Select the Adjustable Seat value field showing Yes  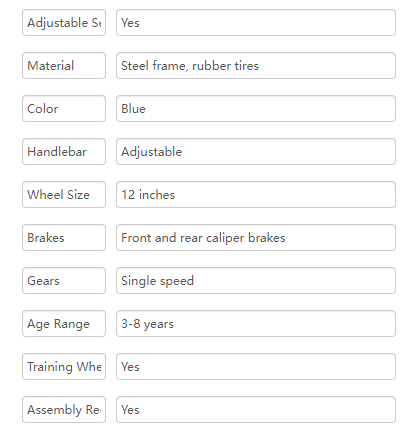256,23
